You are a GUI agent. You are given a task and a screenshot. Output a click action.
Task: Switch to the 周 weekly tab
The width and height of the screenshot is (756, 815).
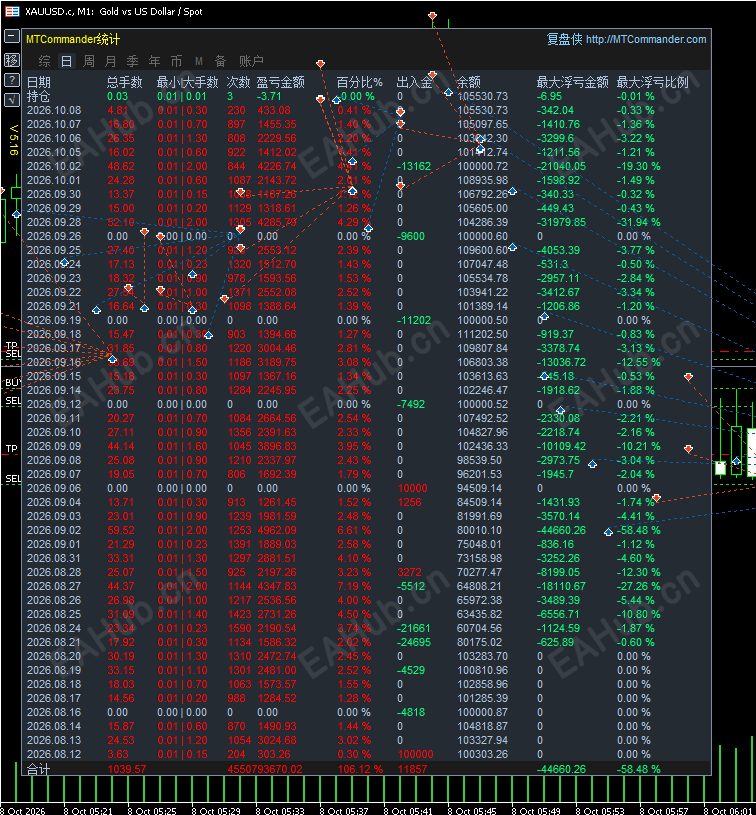88,61
